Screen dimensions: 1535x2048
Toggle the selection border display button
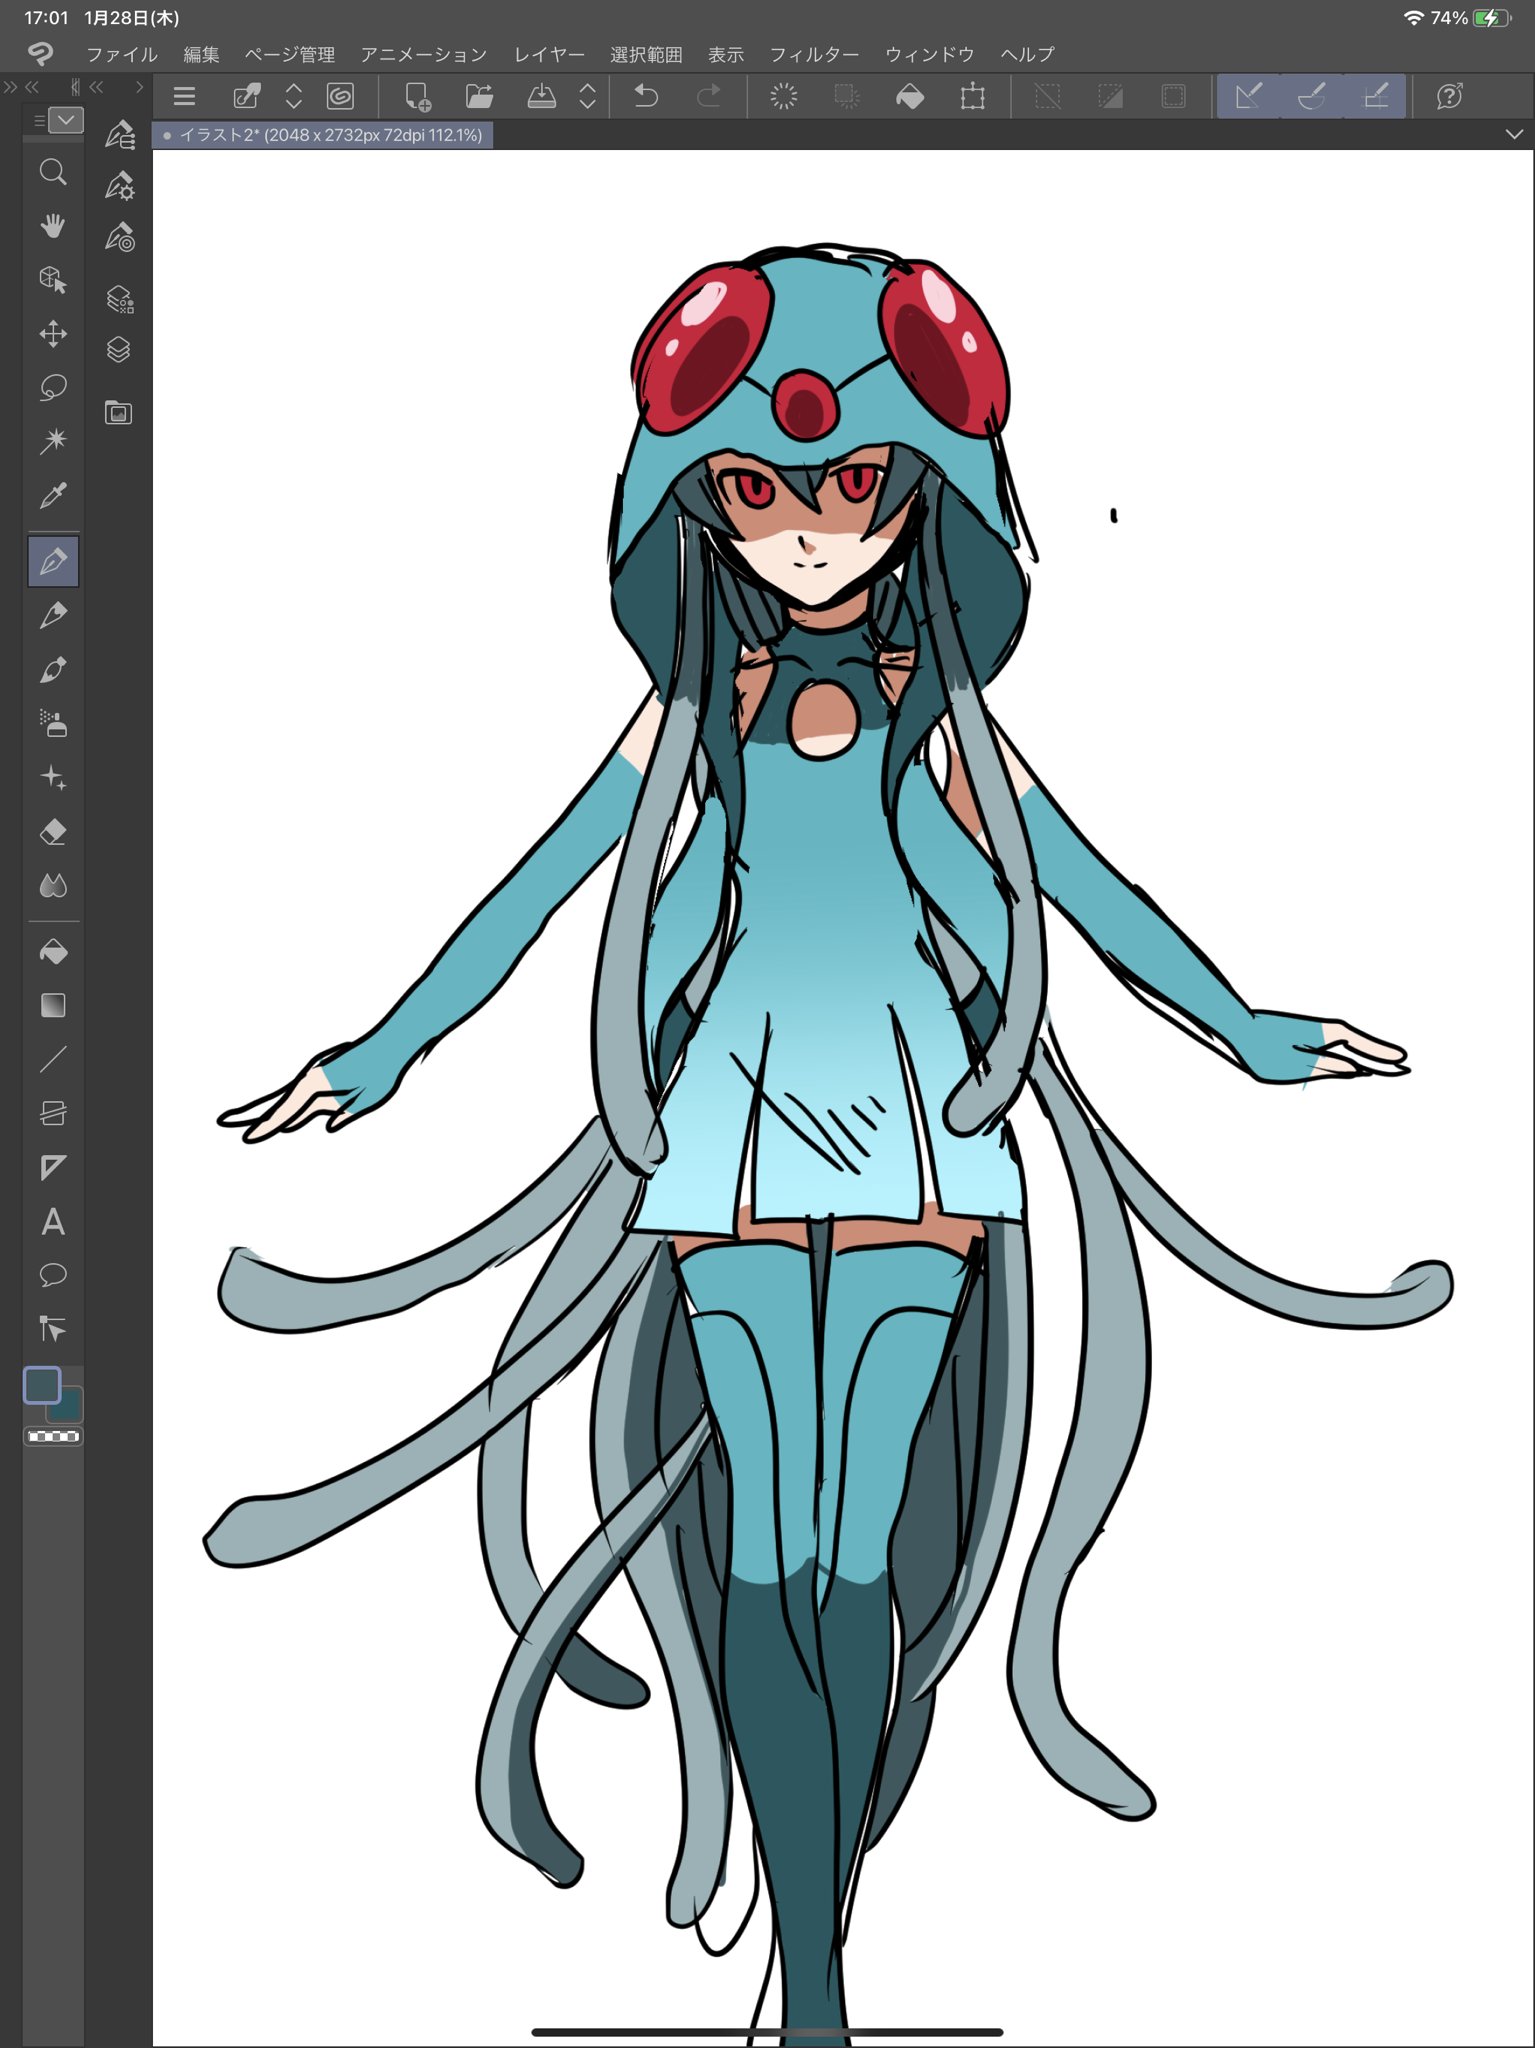1173,96
